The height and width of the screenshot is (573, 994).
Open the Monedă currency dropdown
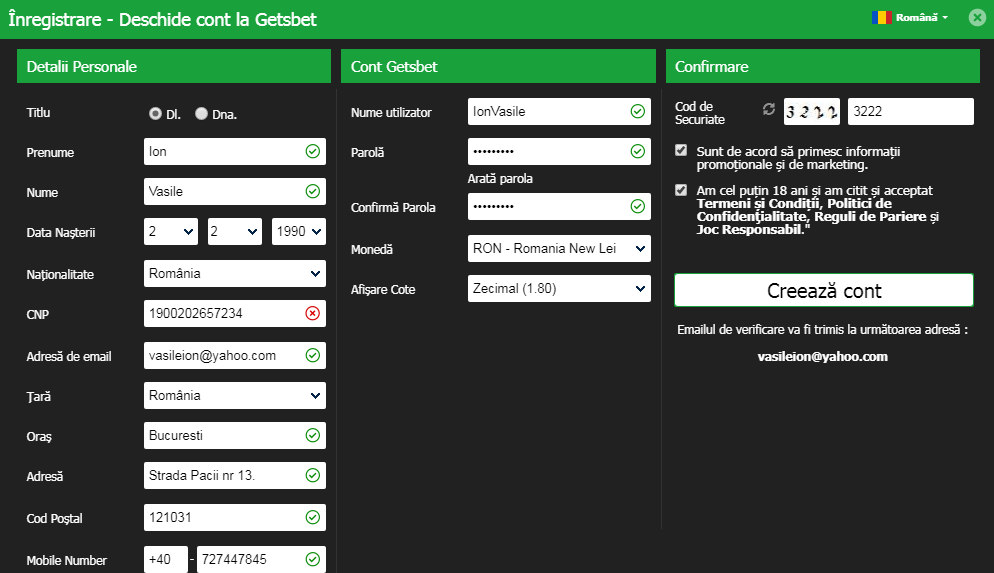tap(559, 248)
